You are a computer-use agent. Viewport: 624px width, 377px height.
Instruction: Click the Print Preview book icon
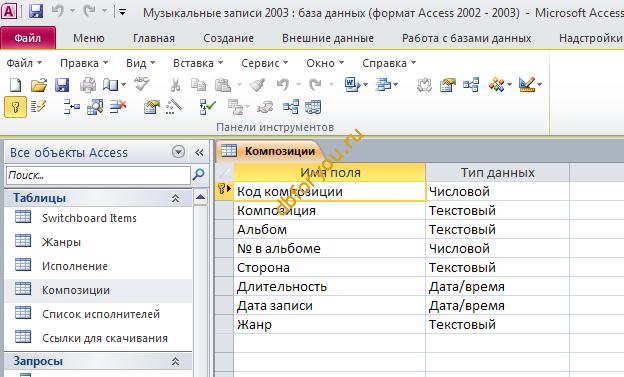(111, 85)
